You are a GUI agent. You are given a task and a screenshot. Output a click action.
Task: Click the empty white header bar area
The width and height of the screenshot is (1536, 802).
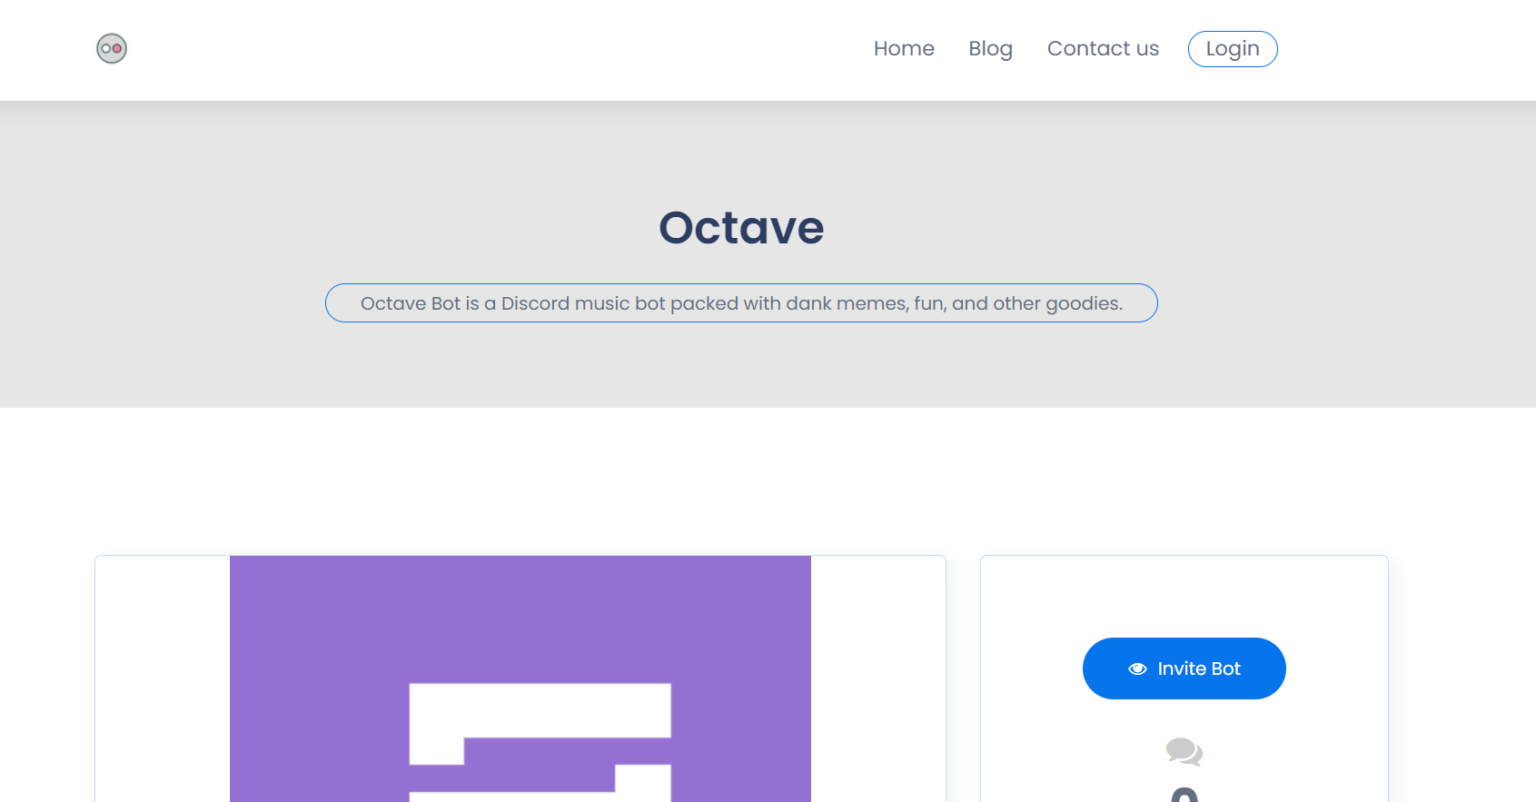[500, 50]
